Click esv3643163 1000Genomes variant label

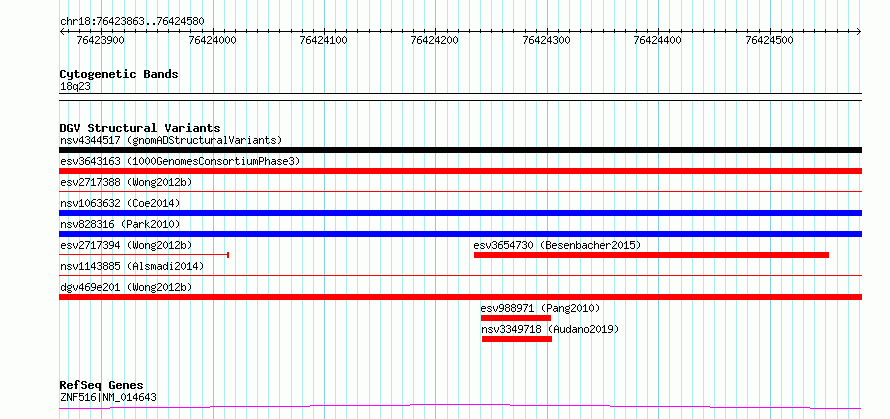pyautogui.click(x=180, y=161)
